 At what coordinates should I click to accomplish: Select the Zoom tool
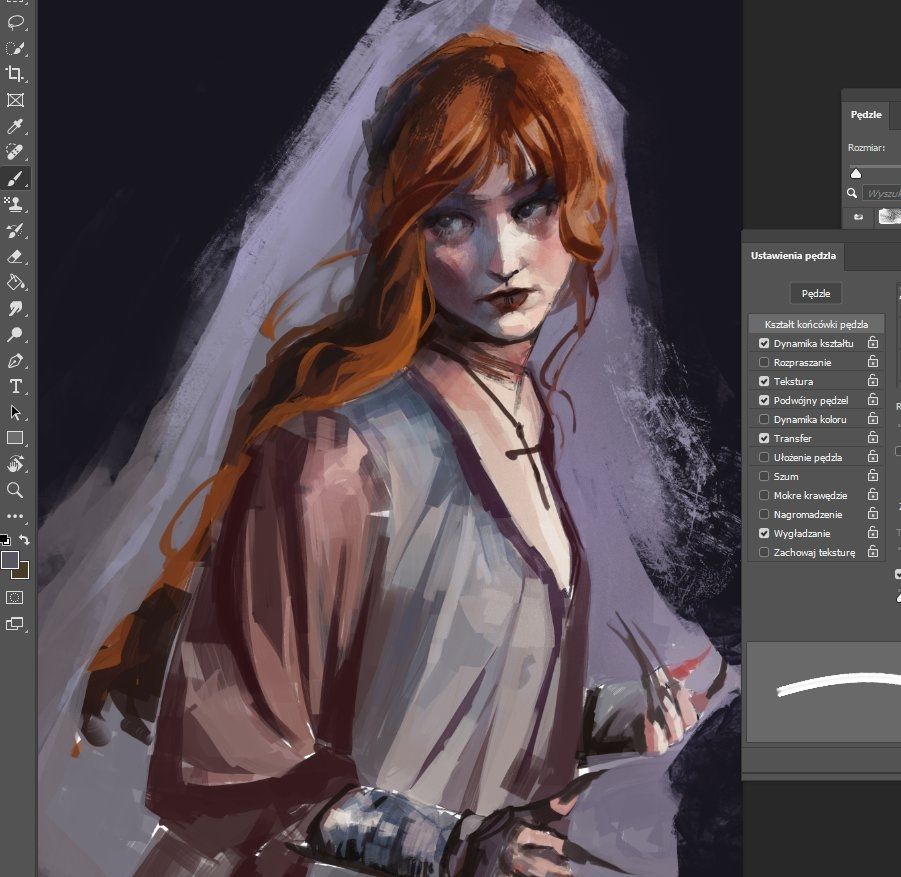[x=15, y=490]
